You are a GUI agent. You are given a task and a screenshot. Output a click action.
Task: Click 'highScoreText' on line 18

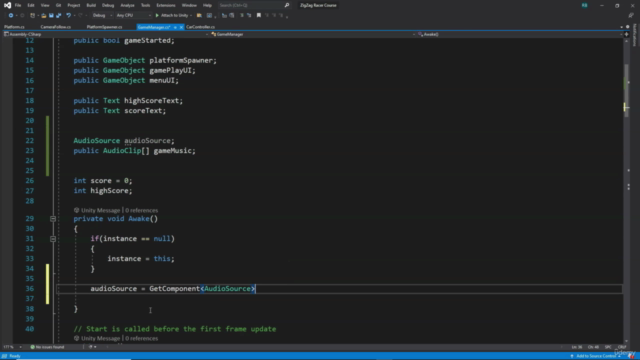click(151, 100)
